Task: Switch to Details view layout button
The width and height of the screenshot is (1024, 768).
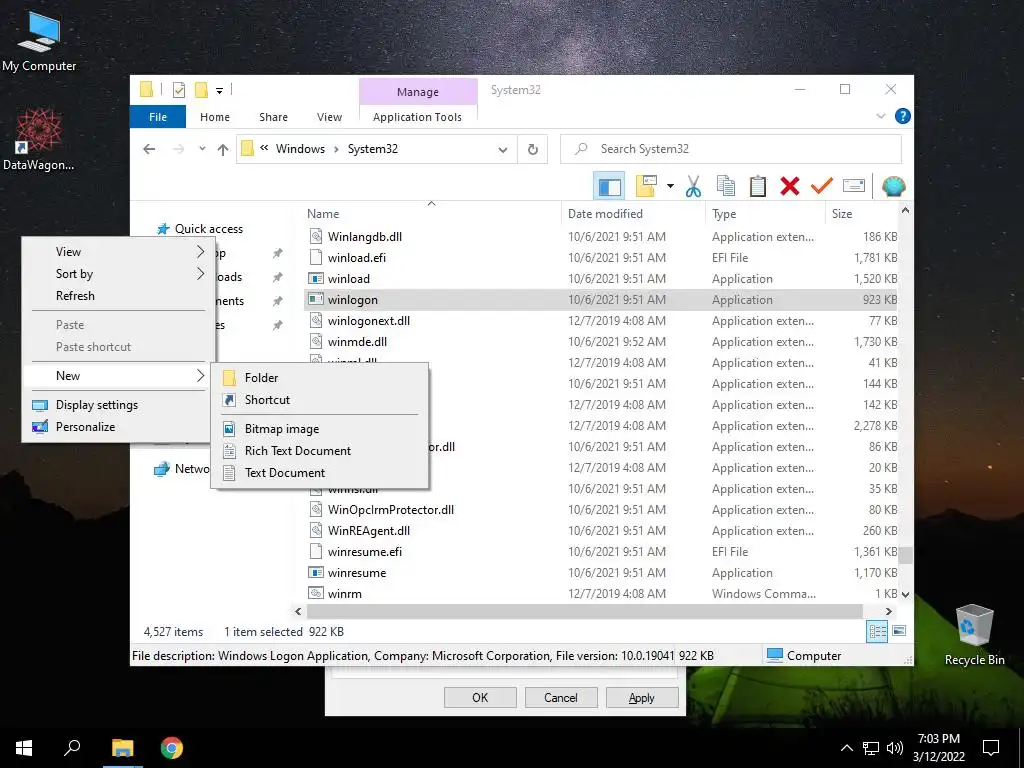Action: tap(877, 631)
